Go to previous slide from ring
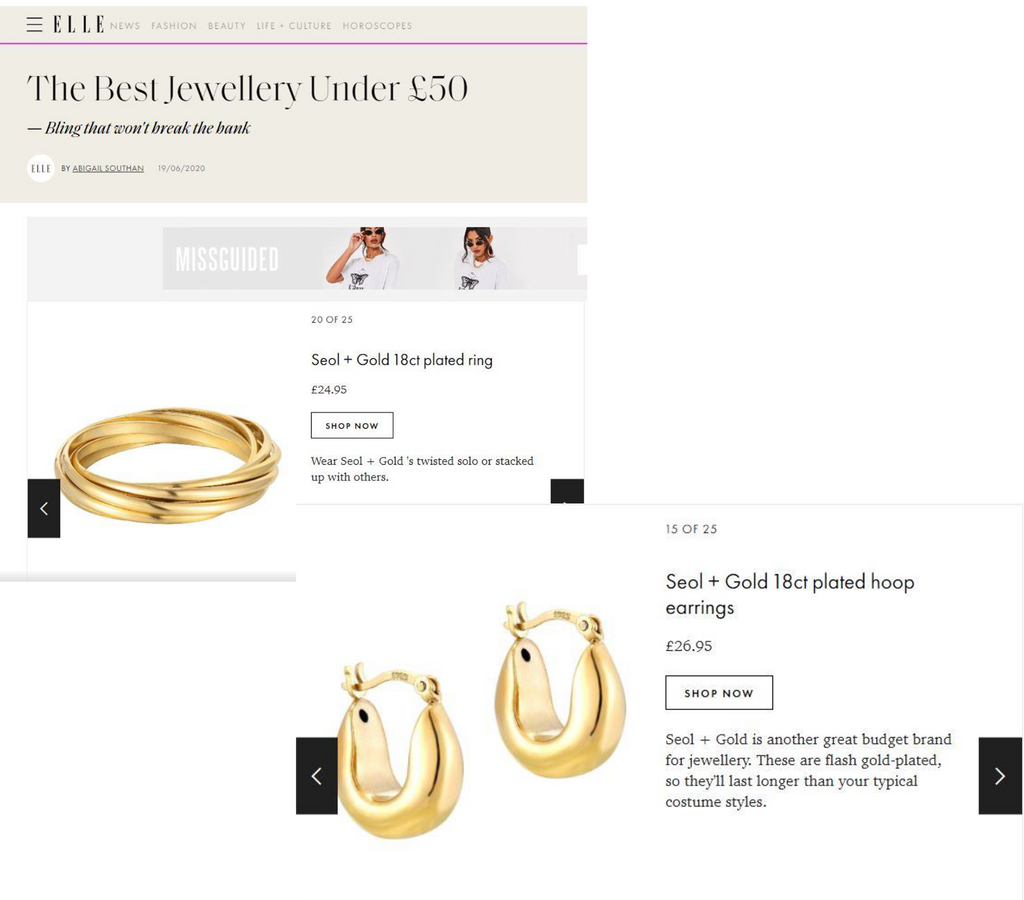The height and width of the screenshot is (900, 1024). [x=44, y=508]
